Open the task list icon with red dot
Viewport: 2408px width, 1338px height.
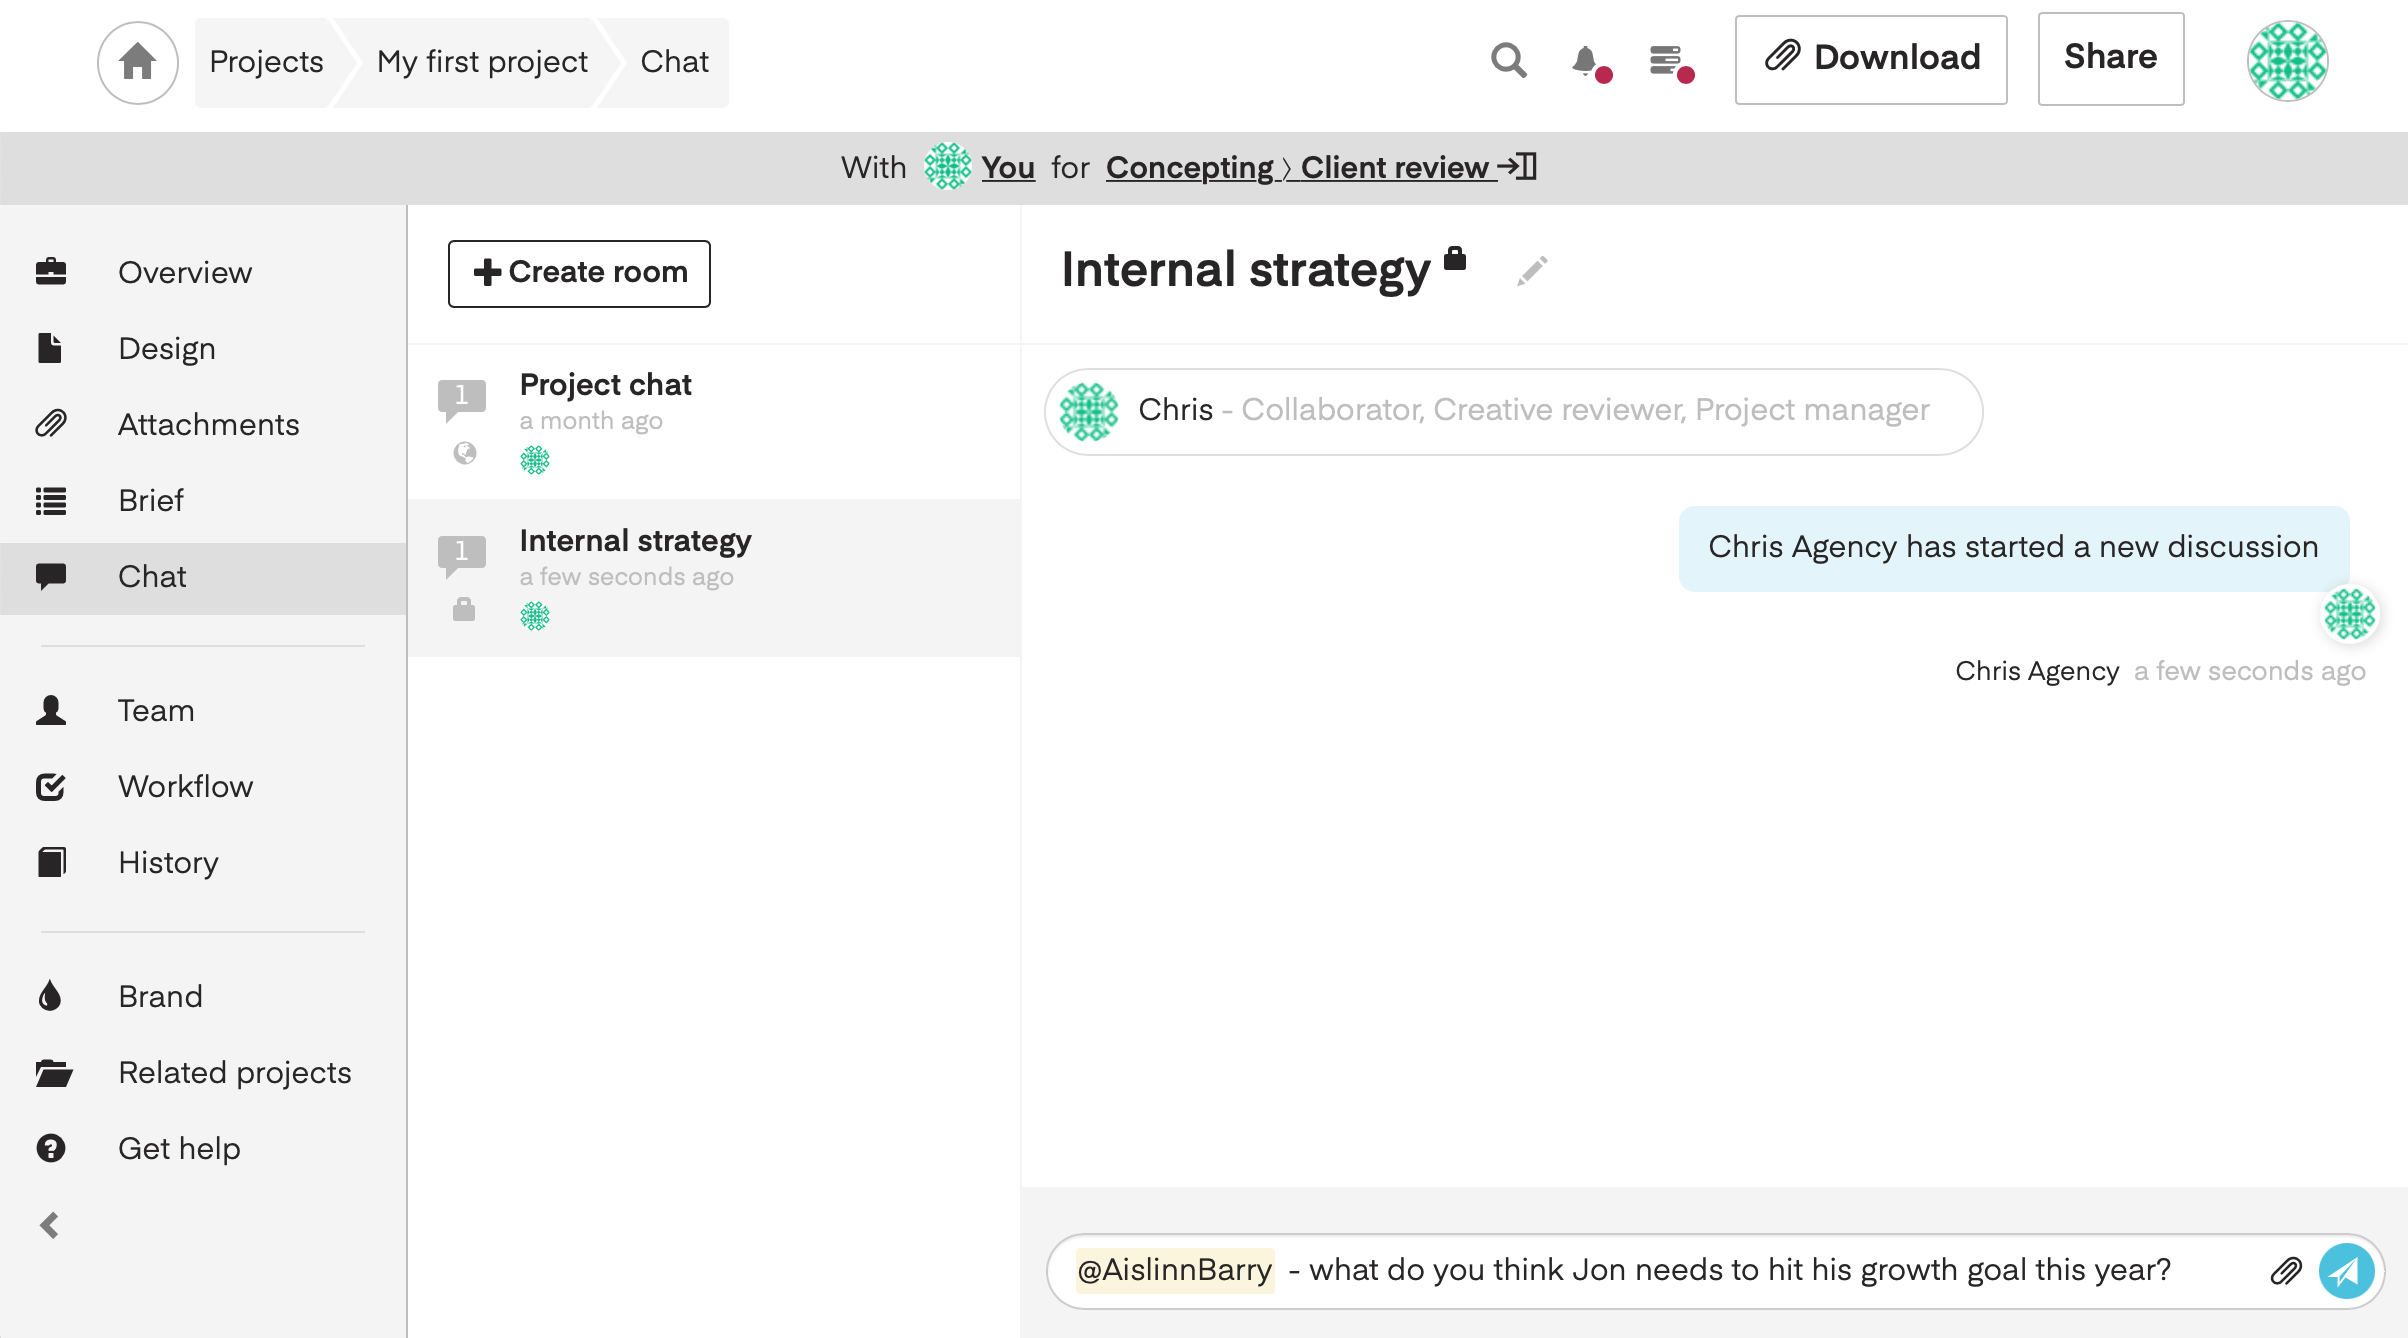[x=1666, y=61]
